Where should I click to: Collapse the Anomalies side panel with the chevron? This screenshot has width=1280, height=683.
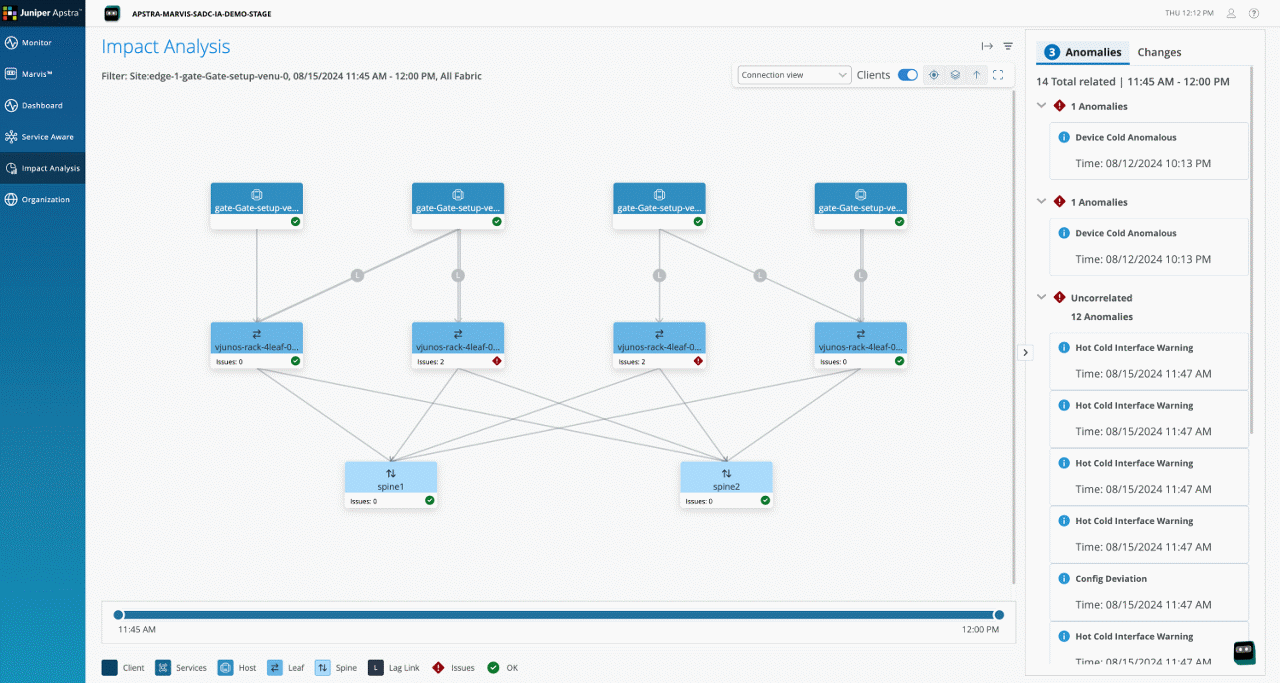pos(1025,352)
